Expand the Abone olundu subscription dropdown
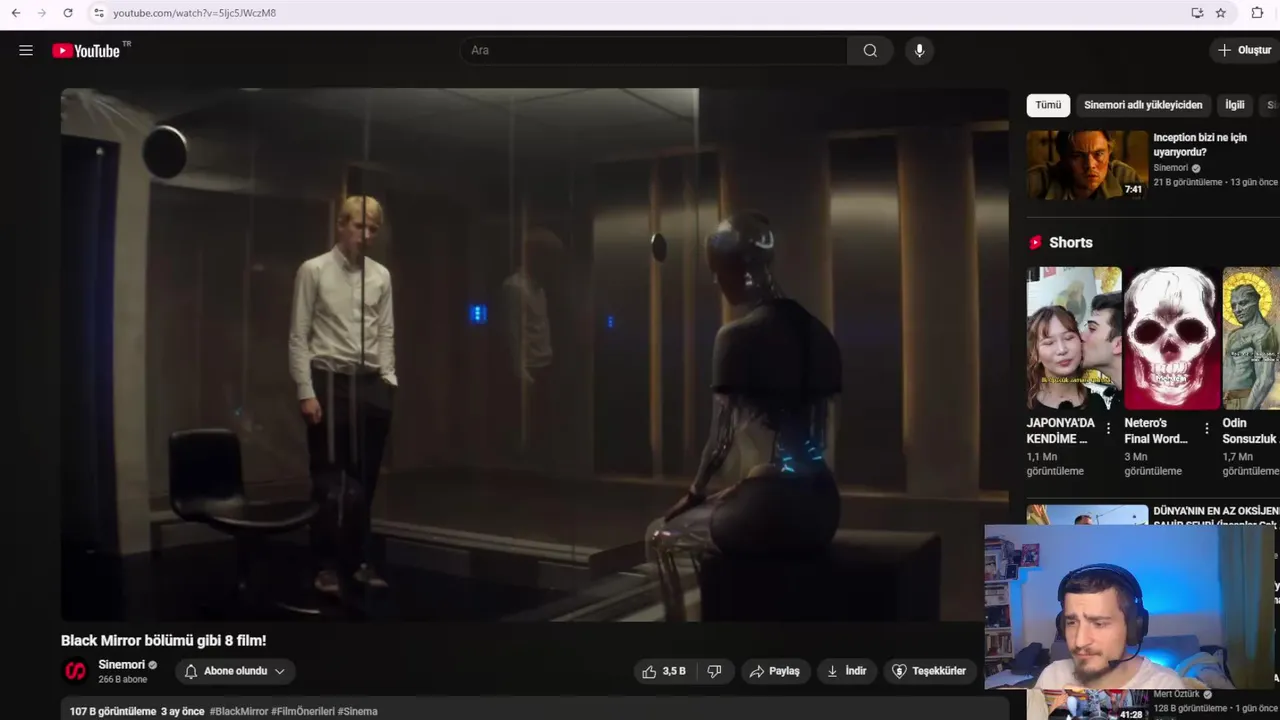Image resolution: width=1280 pixels, height=720 pixels. click(280, 671)
